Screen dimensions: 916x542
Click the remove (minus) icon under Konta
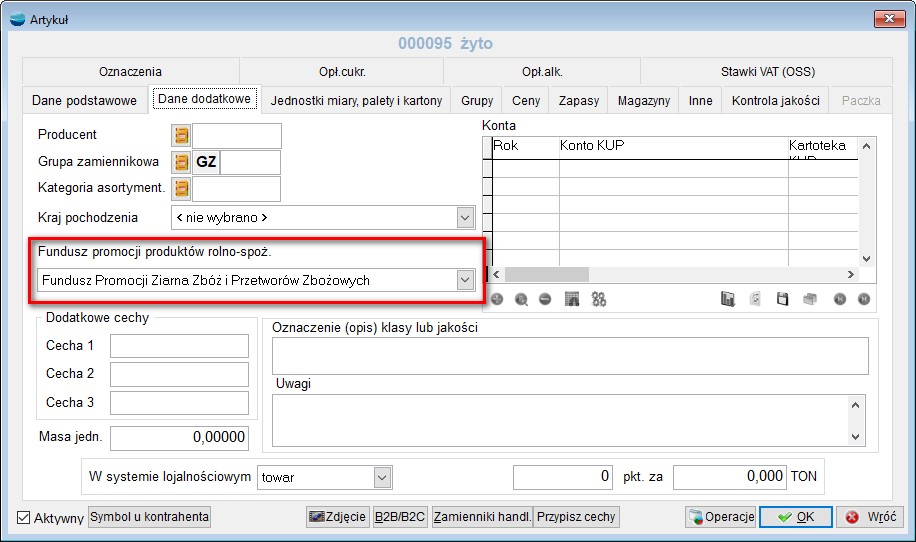click(x=545, y=300)
